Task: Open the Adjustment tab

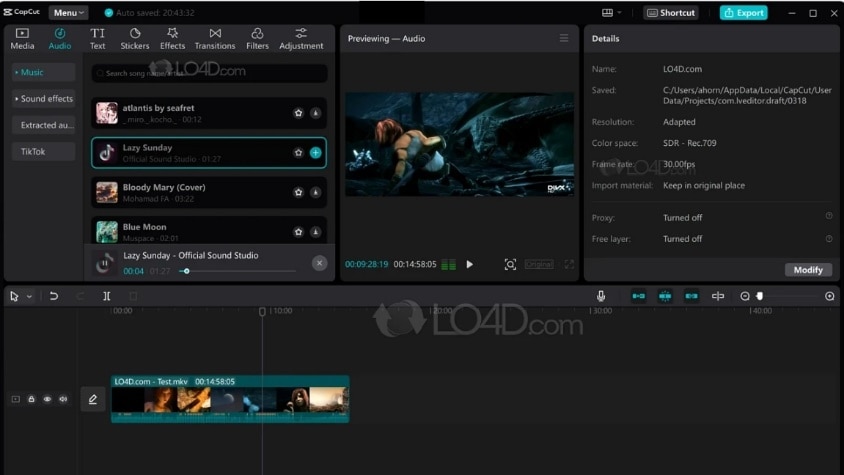Action: coord(301,39)
